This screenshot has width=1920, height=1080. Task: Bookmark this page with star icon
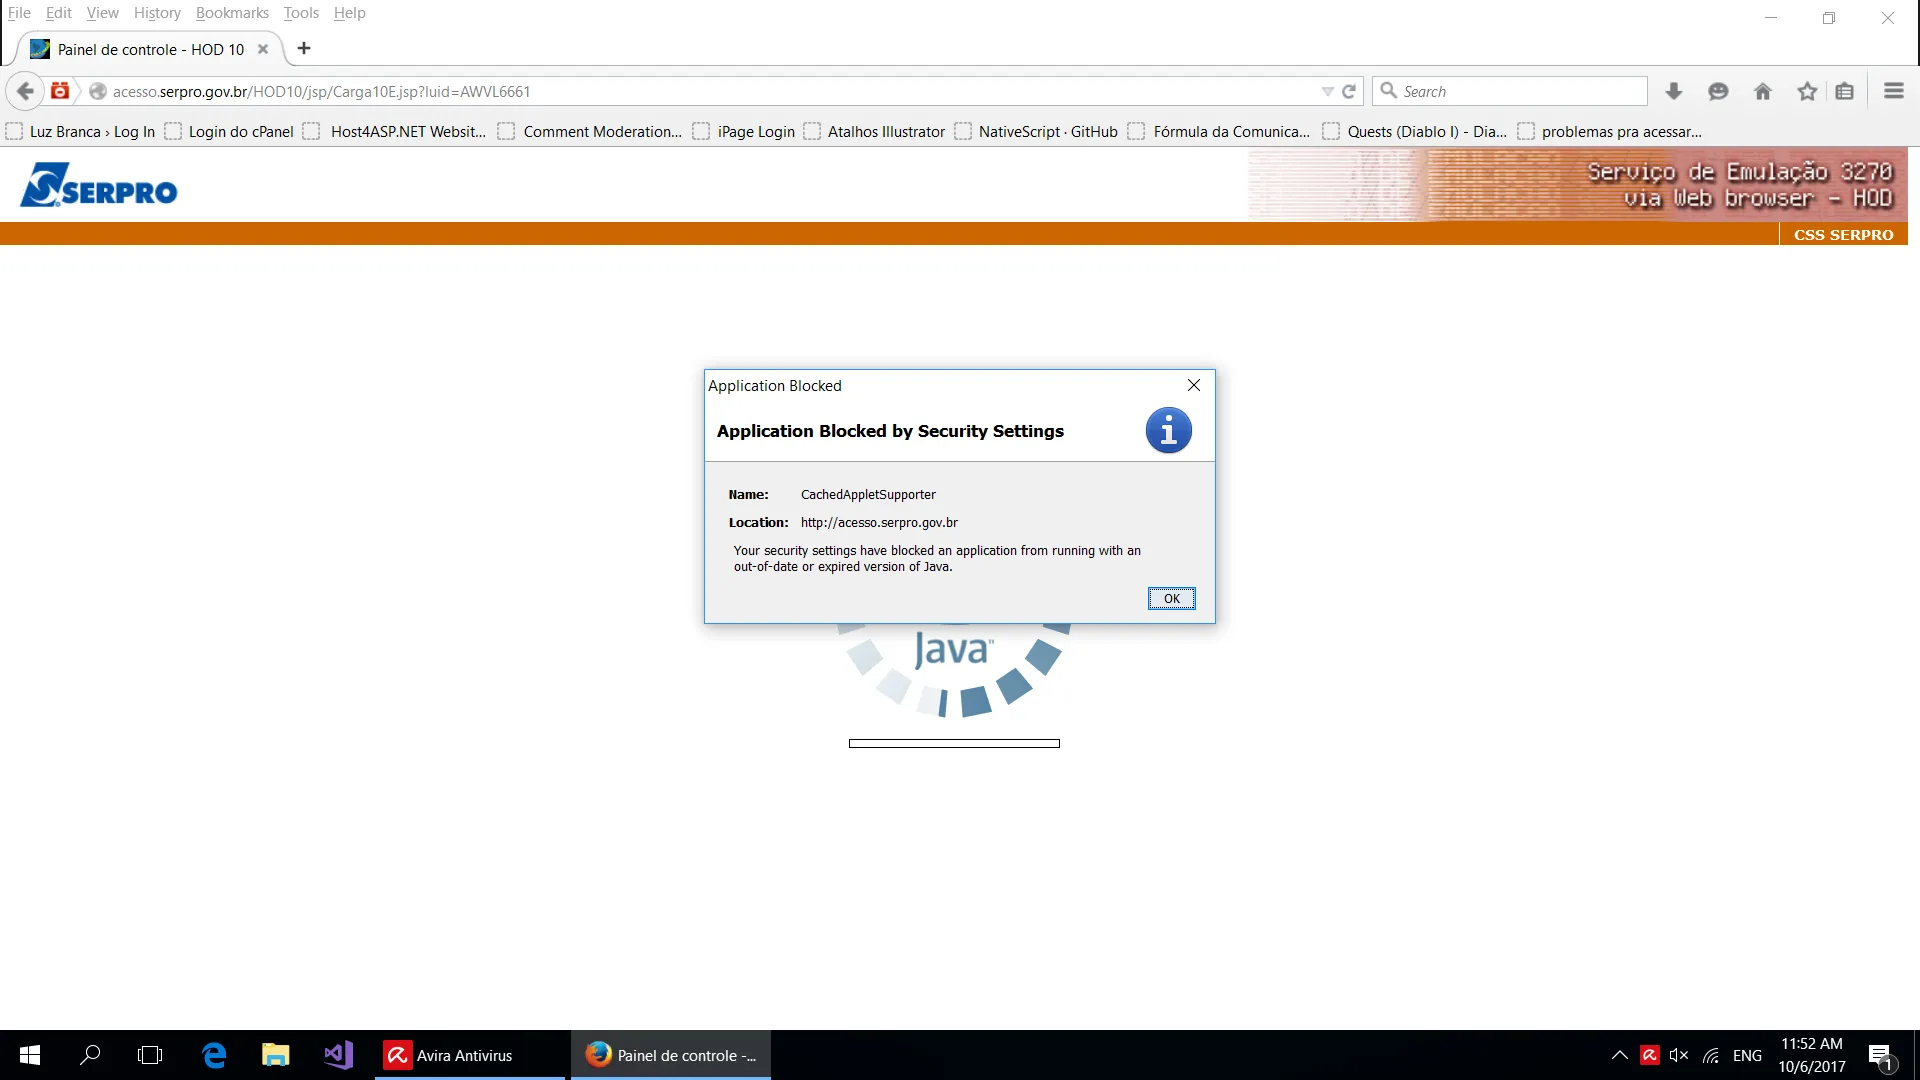pyautogui.click(x=1806, y=91)
